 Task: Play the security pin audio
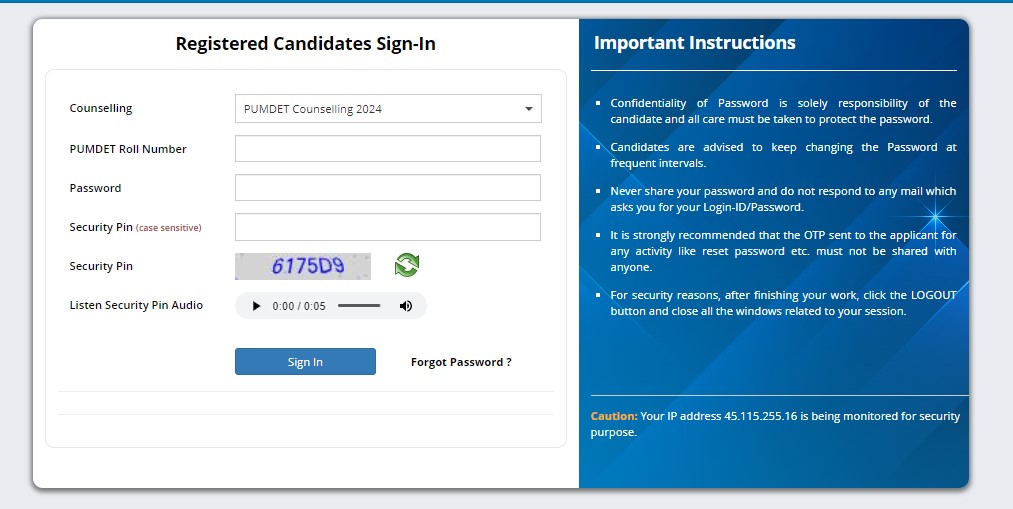pyautogui.click(x=256, y=306)
